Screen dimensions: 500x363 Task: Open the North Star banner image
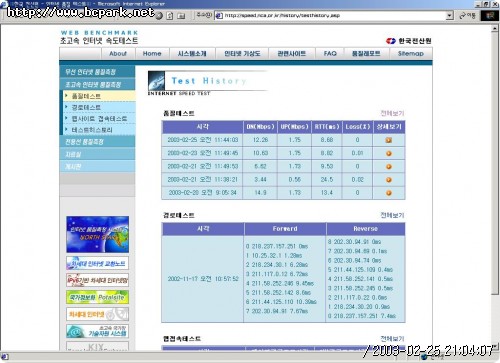97,234
